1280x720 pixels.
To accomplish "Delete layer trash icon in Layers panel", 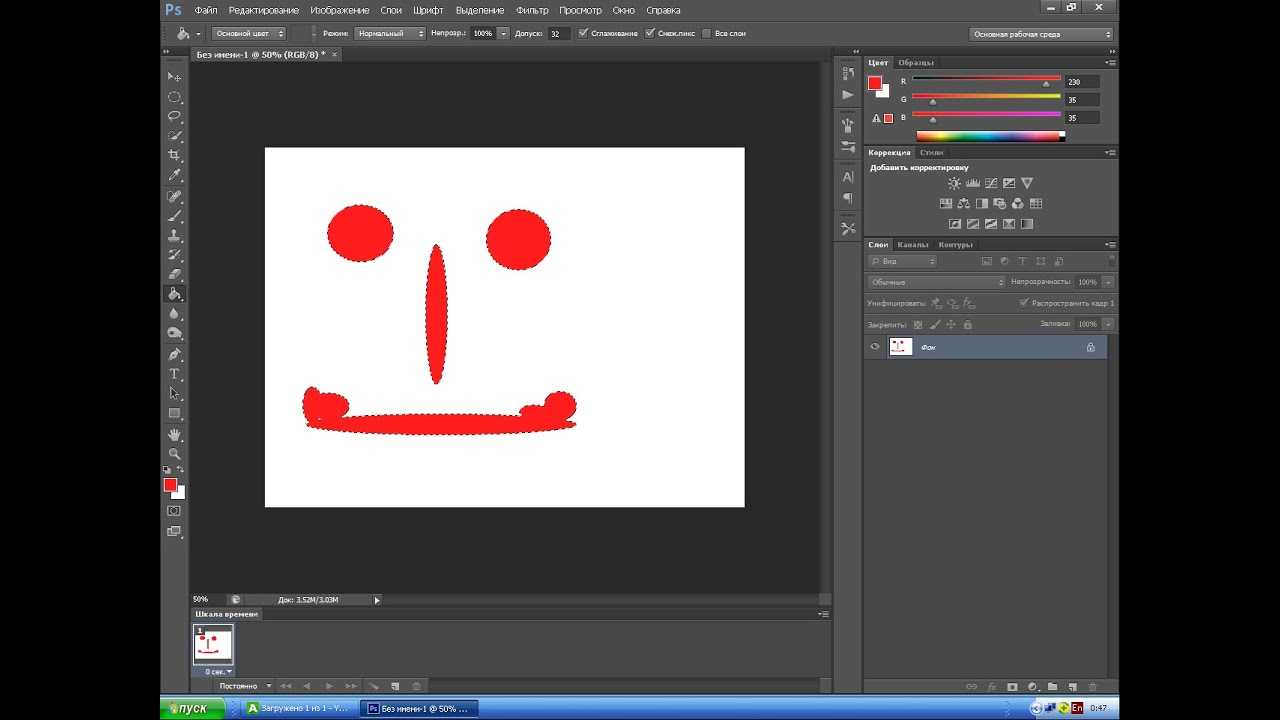I will [1092, 687].
